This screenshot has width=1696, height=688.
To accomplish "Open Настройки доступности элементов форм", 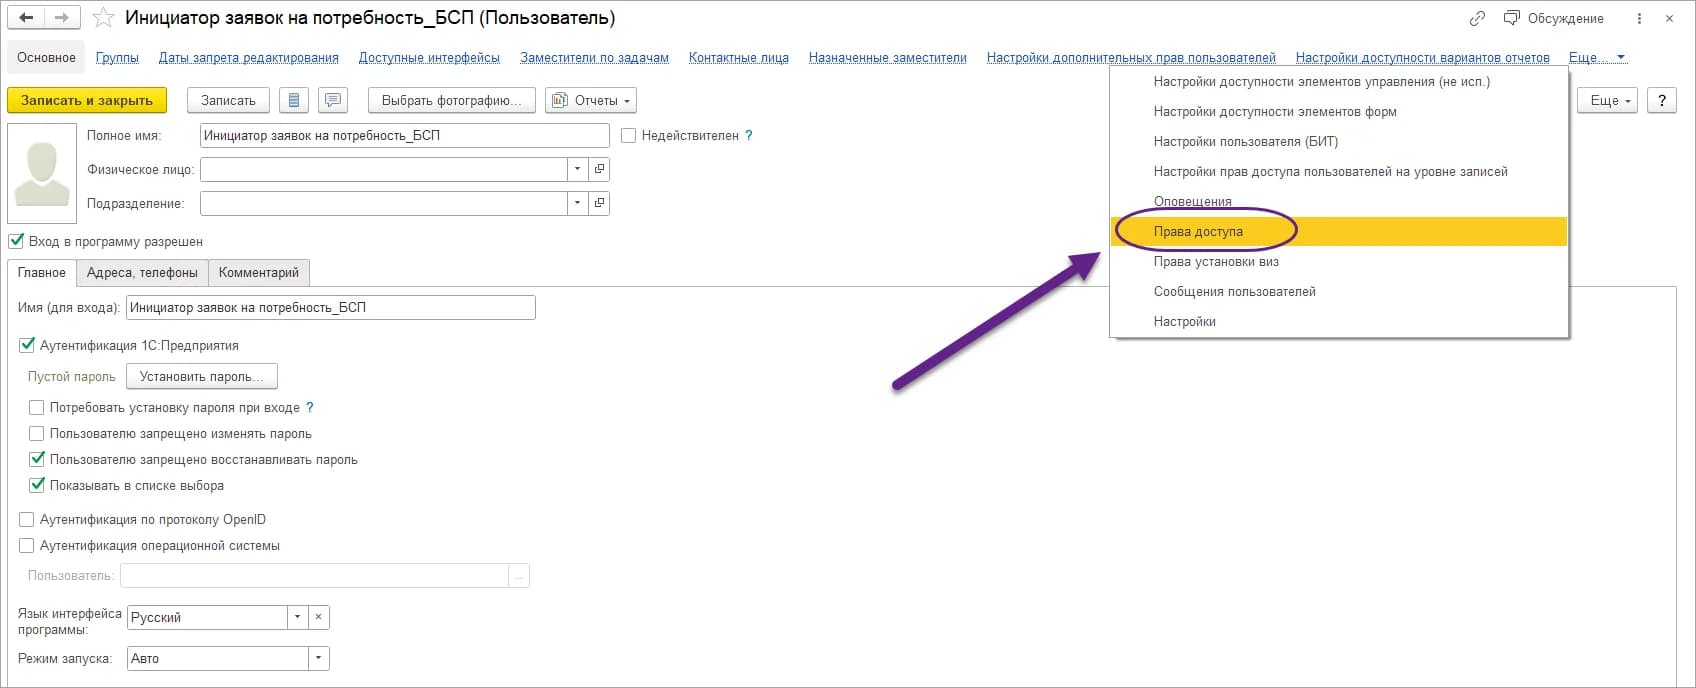I will pos(1339,111).
